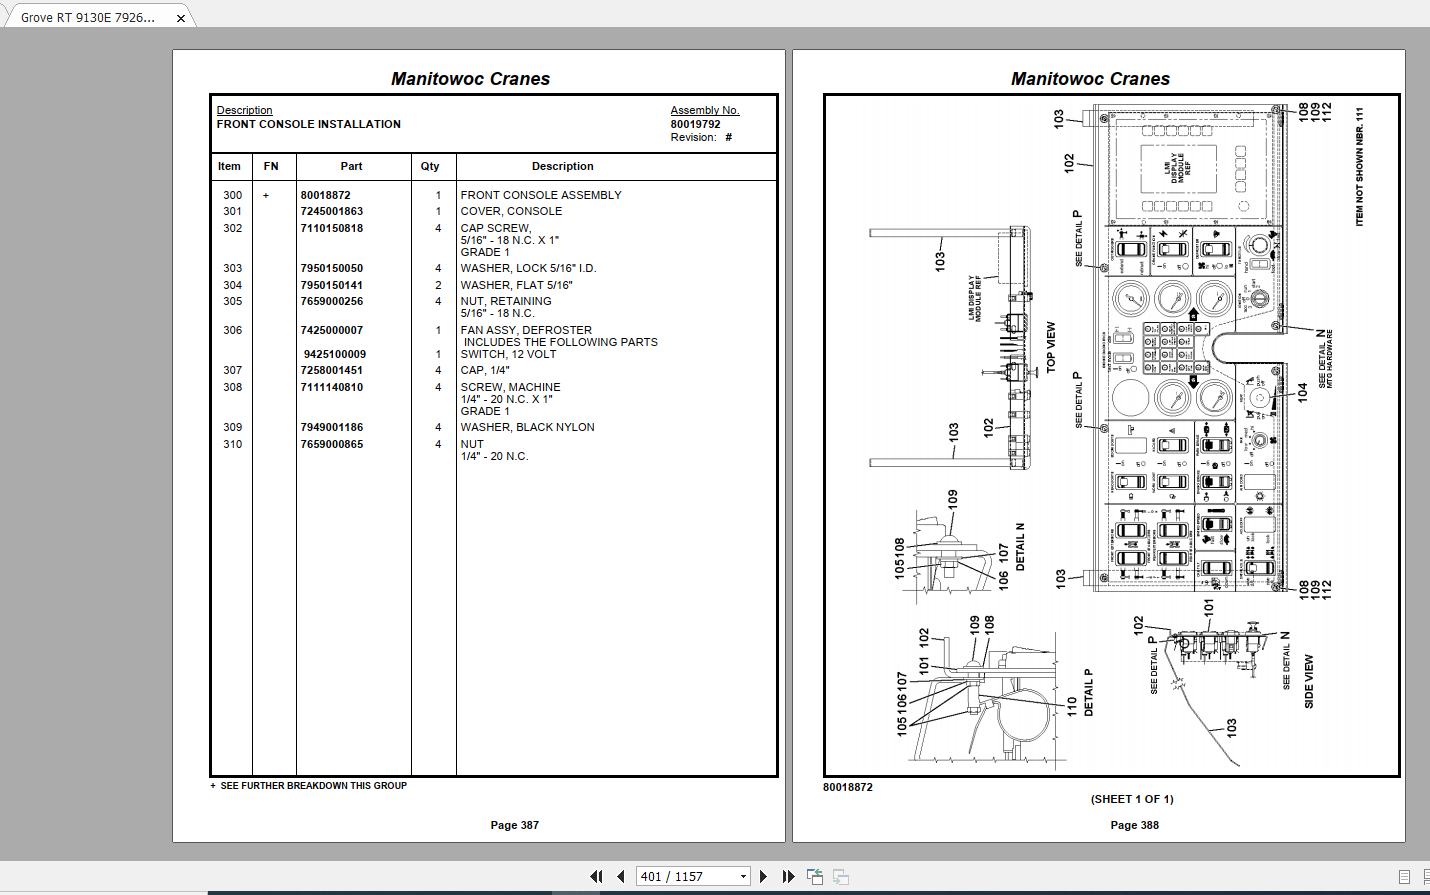Image resolution: width=1430 pixels, height=895 pixels.
Task: Click the TOP VIEW label in the diagram
Action: coord(1051,347)
